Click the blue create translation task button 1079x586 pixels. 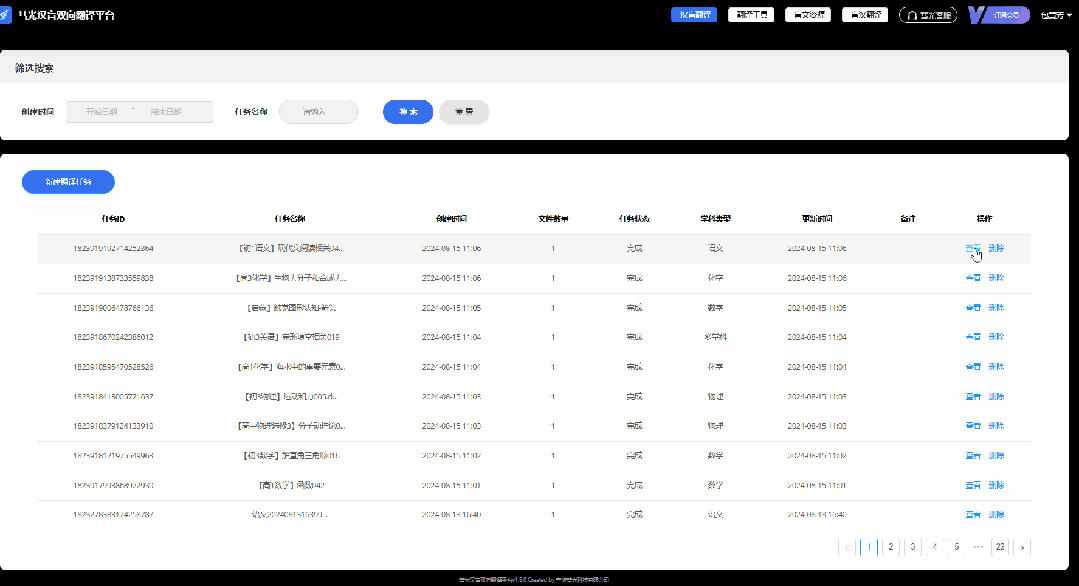(x=68, y=182)
